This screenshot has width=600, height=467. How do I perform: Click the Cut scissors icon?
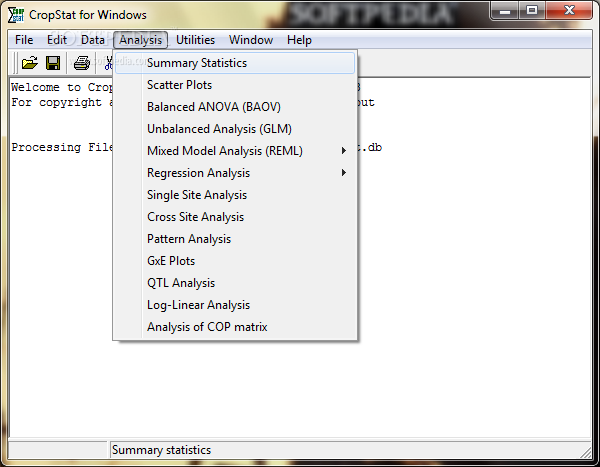[109, 63]
